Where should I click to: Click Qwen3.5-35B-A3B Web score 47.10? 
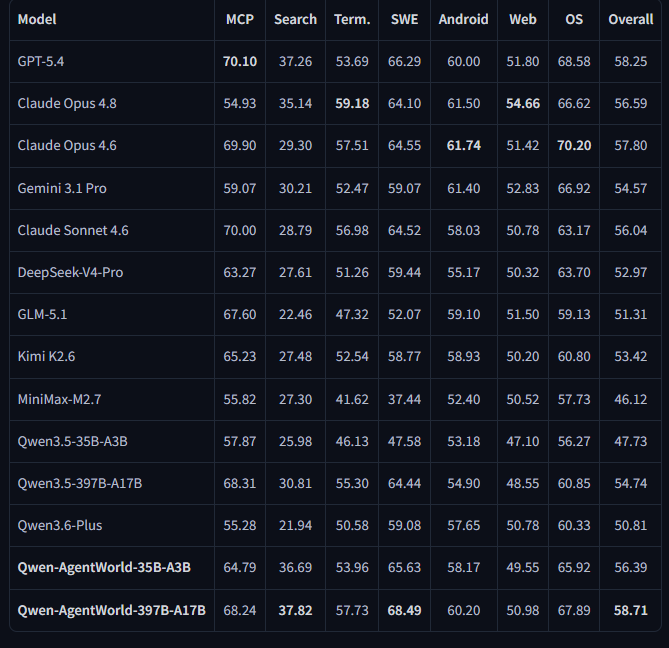523,441
